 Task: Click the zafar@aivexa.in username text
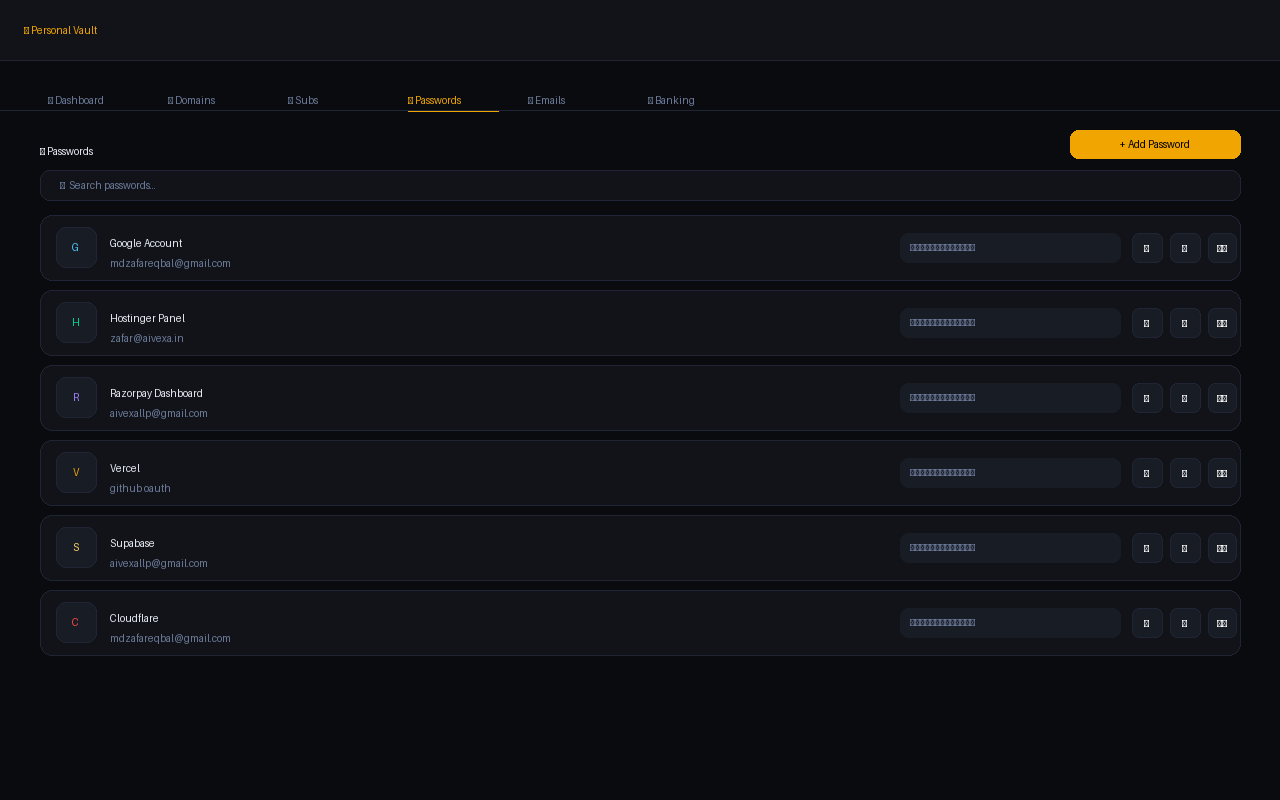pyautogui.click(x=147, y=338)
